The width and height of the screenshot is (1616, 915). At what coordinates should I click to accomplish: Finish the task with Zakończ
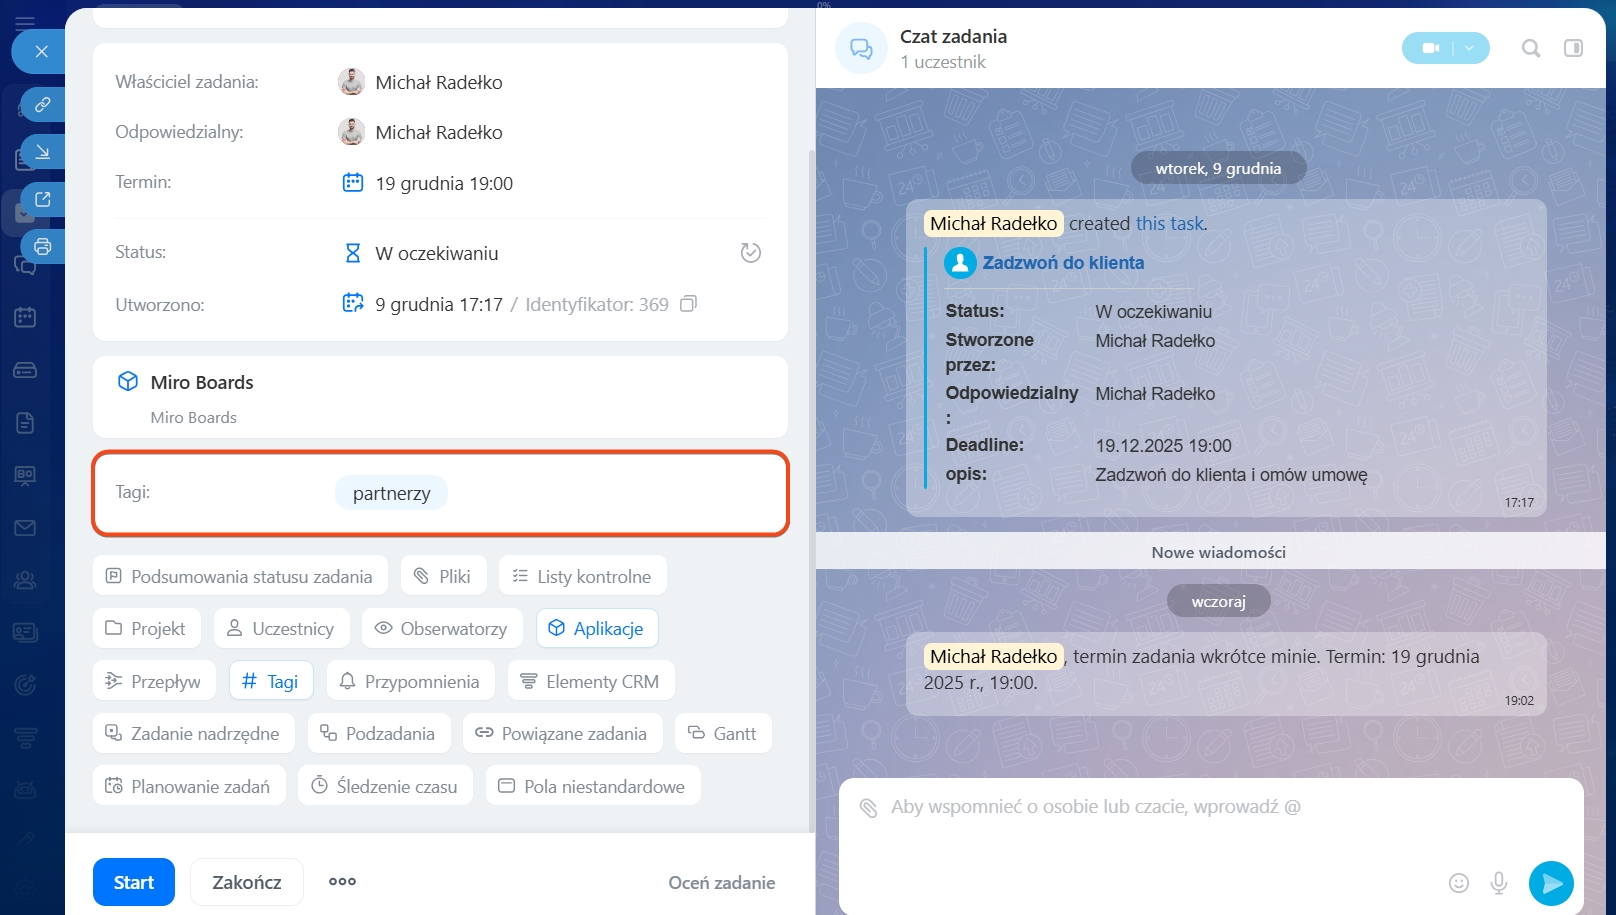(246, 882)
